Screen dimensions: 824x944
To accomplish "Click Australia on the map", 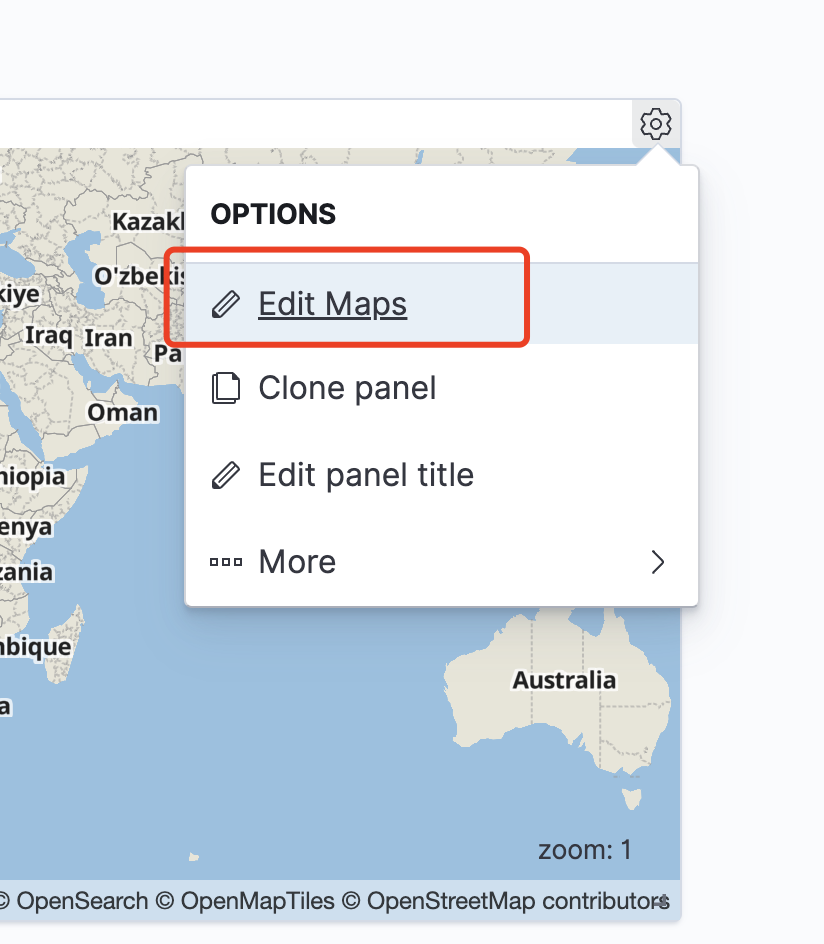I will [563, 680].
